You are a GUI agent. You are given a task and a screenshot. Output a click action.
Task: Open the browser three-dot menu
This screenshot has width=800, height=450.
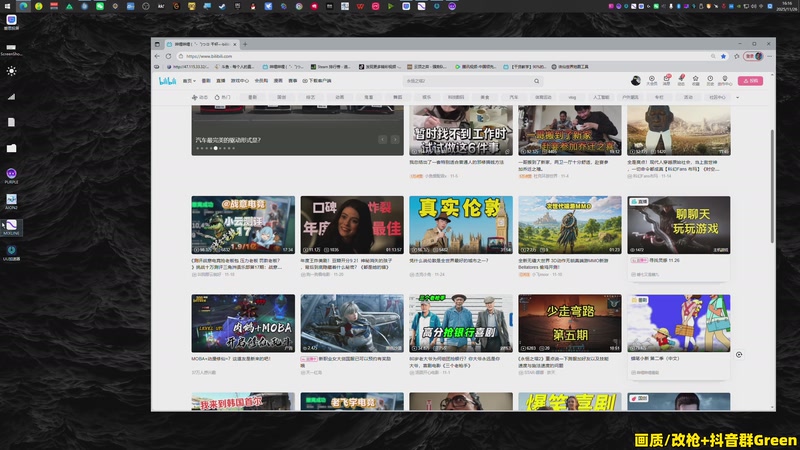769,56
